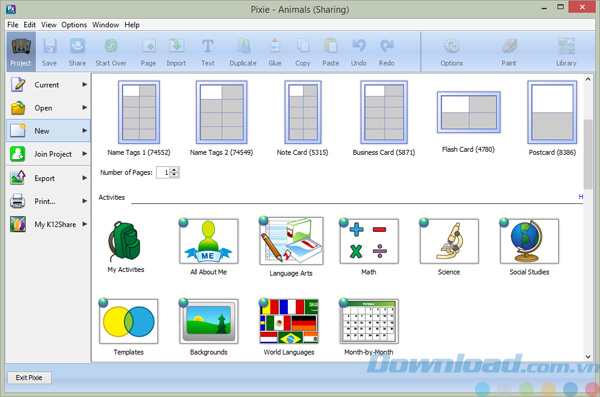Expand the Print submenu arrow
This screenshot has height=397, width=600.
(x=85, y=201)
